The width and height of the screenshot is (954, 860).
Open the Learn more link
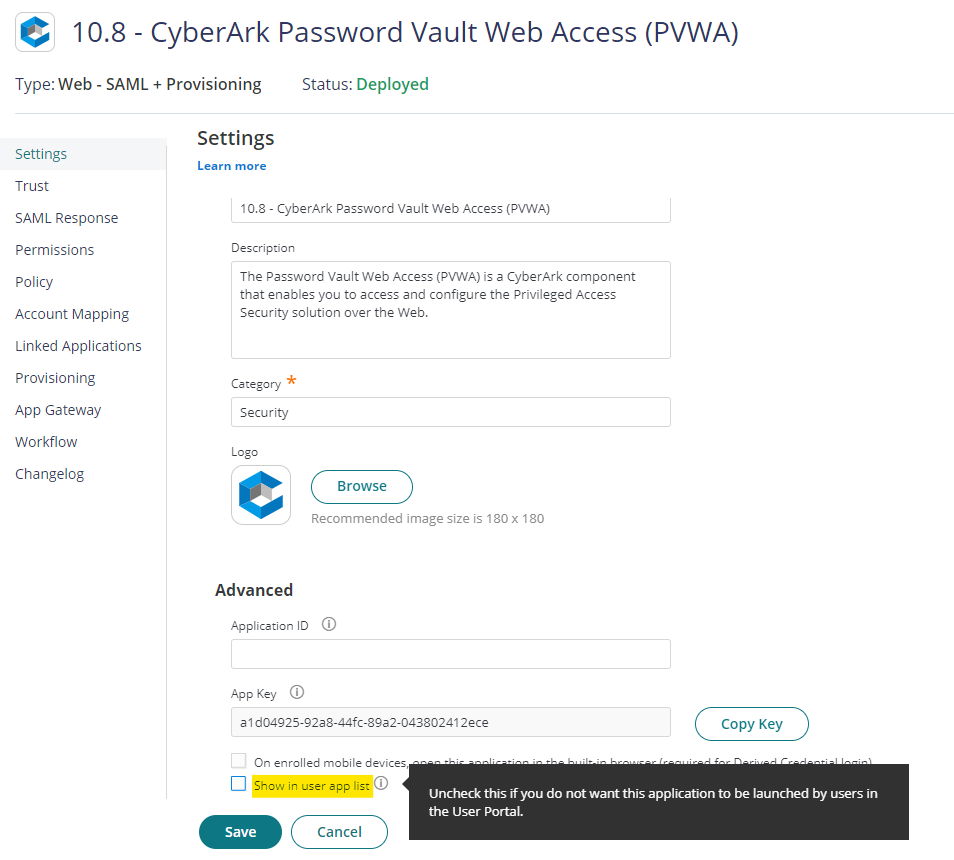pos(231,165)
